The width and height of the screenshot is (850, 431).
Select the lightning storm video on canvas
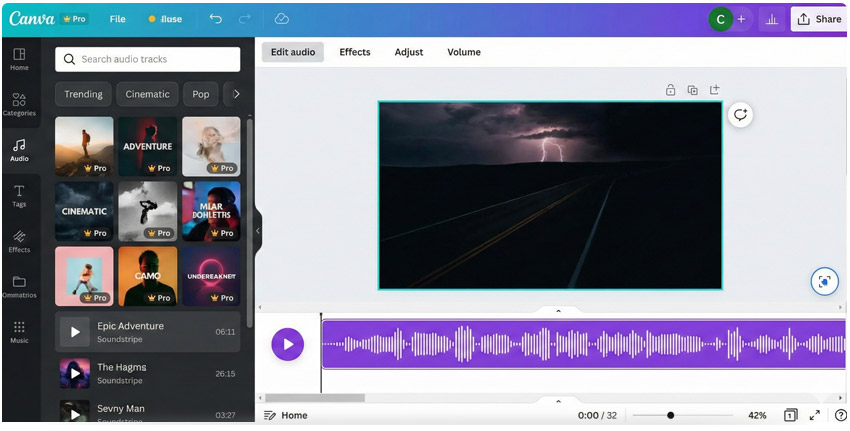click(550, 195)
